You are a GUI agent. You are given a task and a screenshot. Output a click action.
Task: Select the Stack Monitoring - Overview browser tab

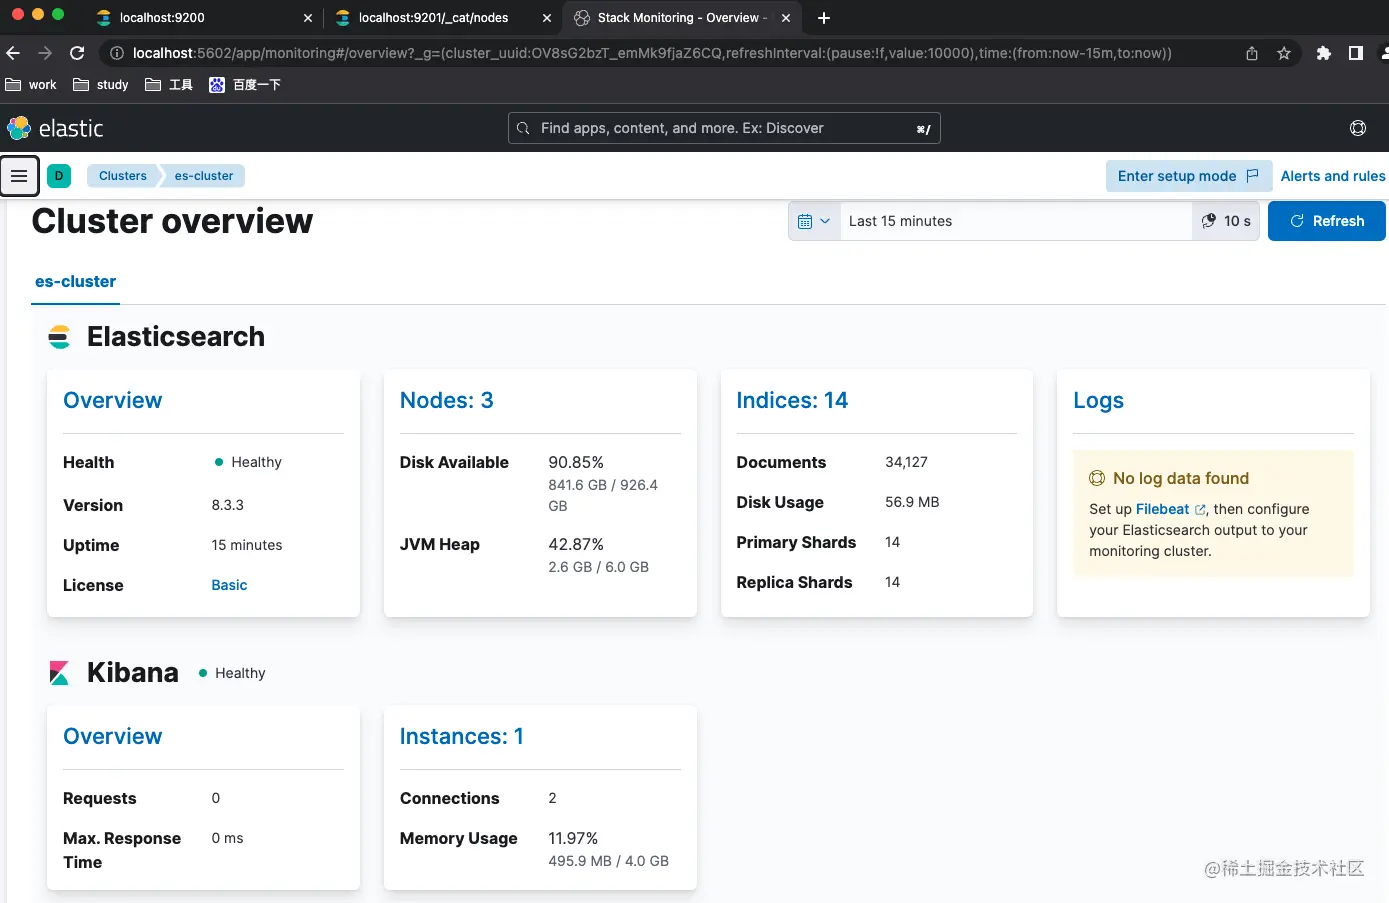(x=680, y=18)
